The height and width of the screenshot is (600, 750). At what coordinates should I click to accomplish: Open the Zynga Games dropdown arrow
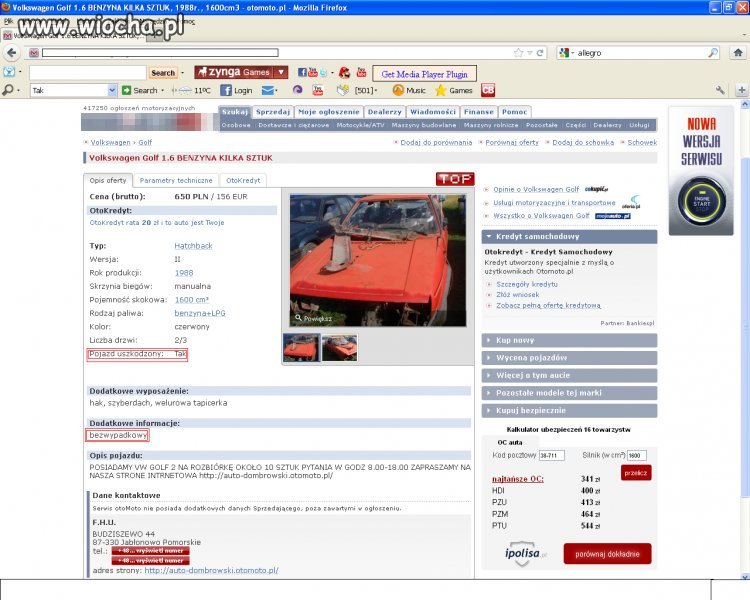[281, 72]
